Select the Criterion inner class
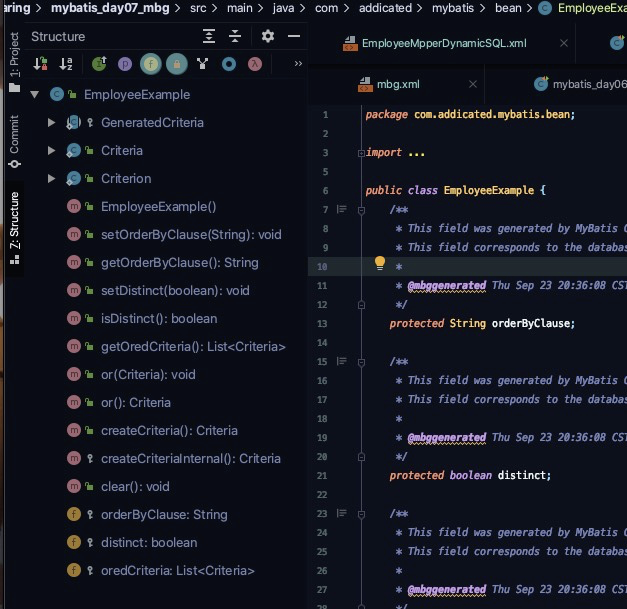 pos(126,178)
